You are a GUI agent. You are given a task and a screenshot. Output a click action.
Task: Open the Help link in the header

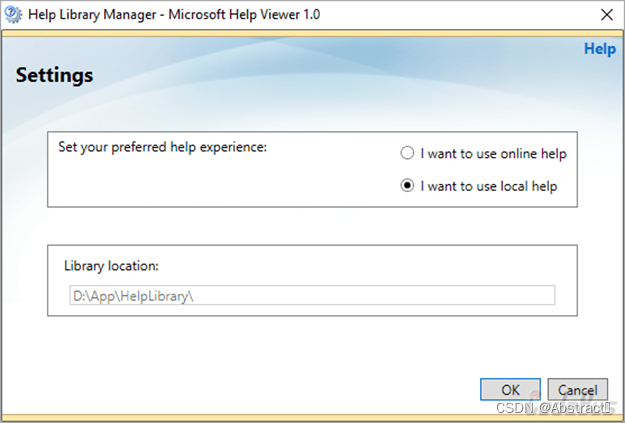coord(599,48)
